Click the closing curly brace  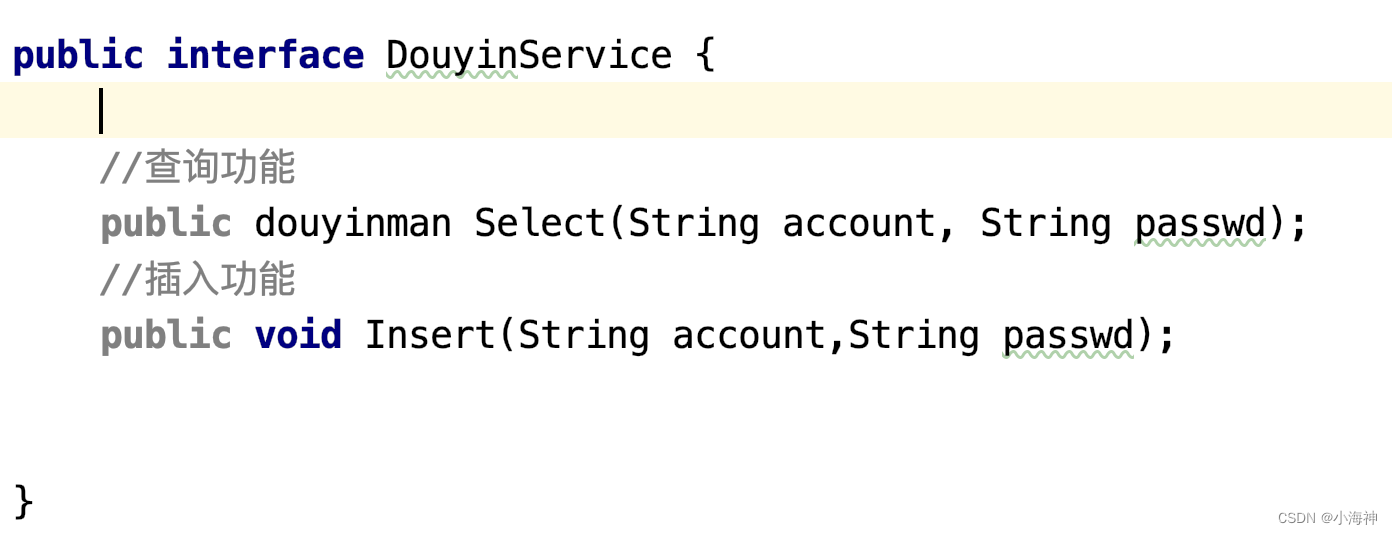coord(24,502)
